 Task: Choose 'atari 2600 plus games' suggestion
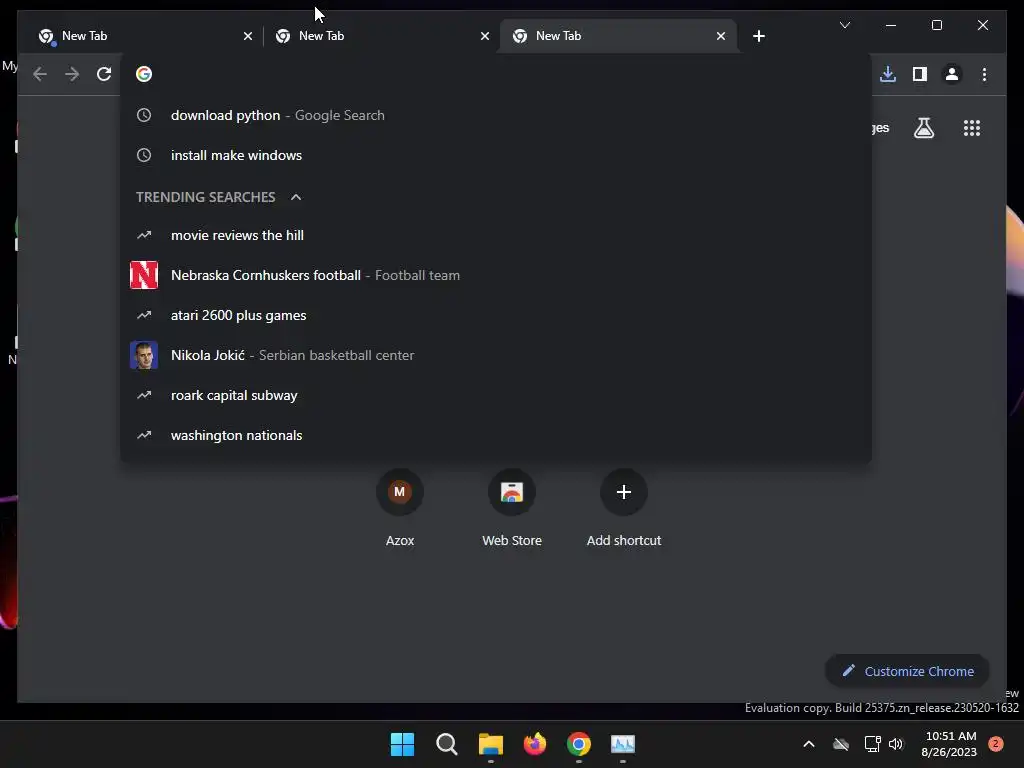(x=496, y=315)
